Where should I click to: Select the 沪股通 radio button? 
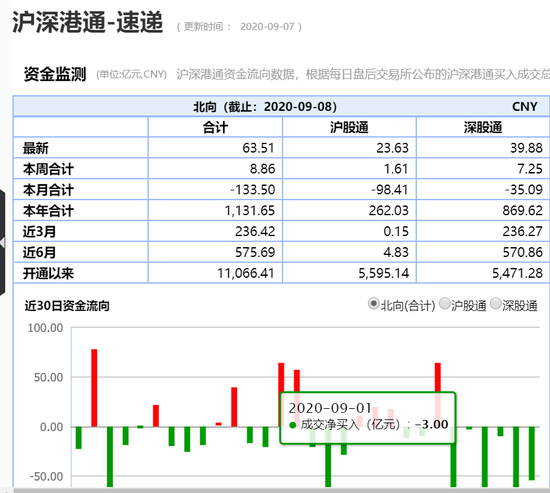click(x=444, y=304)
